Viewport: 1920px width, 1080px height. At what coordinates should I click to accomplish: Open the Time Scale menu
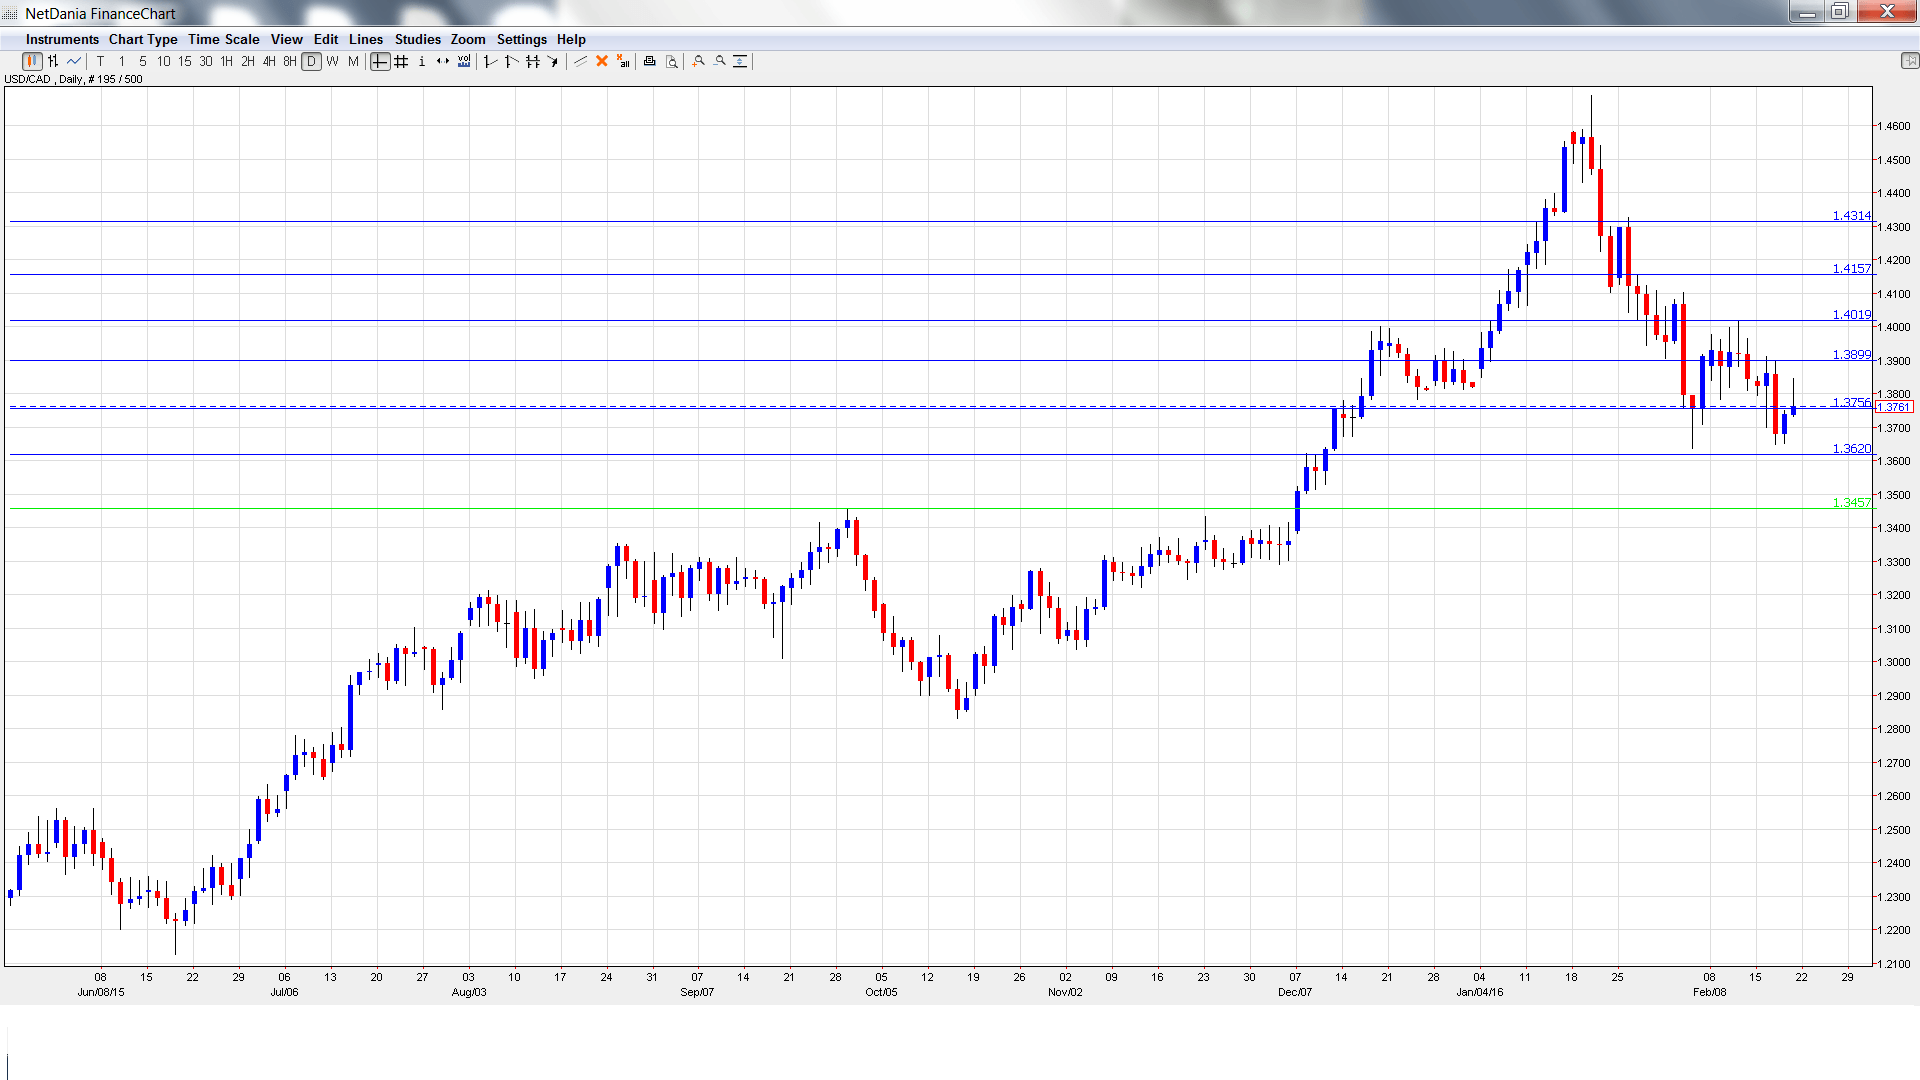click(x=224, y=40)
